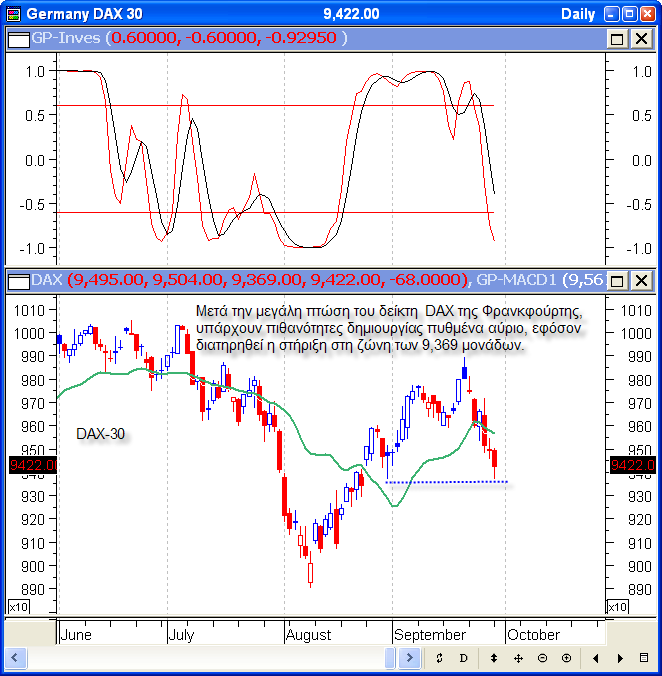Close the GP-Inves indicator pane
Screen dimensions: 662x676
641,38
